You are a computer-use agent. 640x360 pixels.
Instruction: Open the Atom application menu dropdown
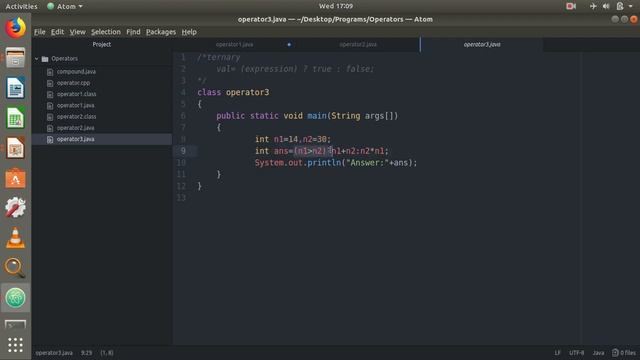click(x=65, y=6)
